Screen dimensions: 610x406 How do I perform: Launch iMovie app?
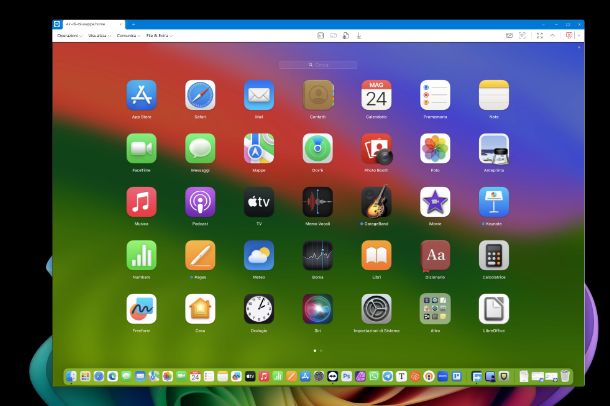[x=435, y=202]
